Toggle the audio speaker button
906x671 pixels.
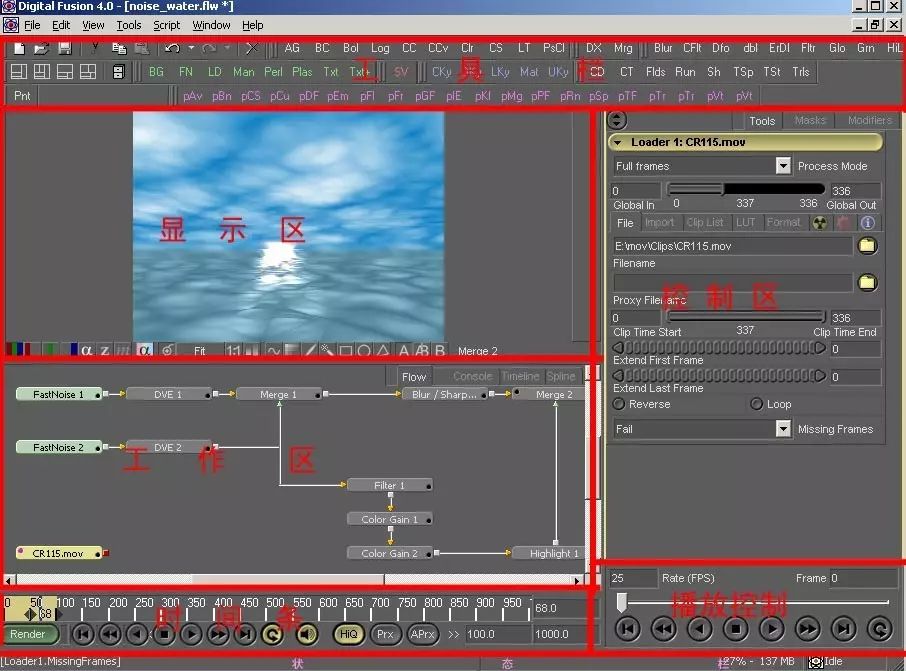pyautogui.click(x=307, y=634)
